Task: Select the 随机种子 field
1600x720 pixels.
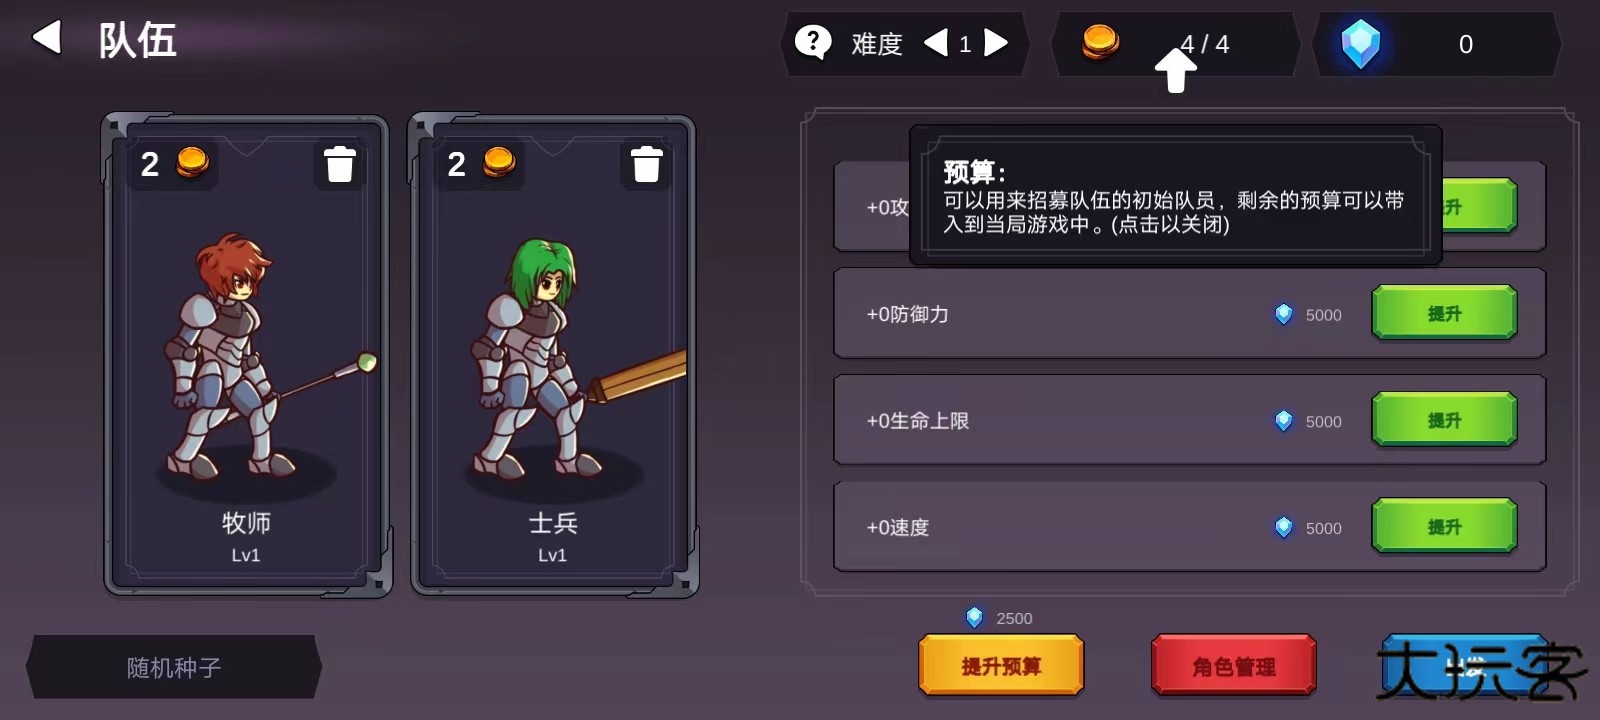Action: pos(174,667)
